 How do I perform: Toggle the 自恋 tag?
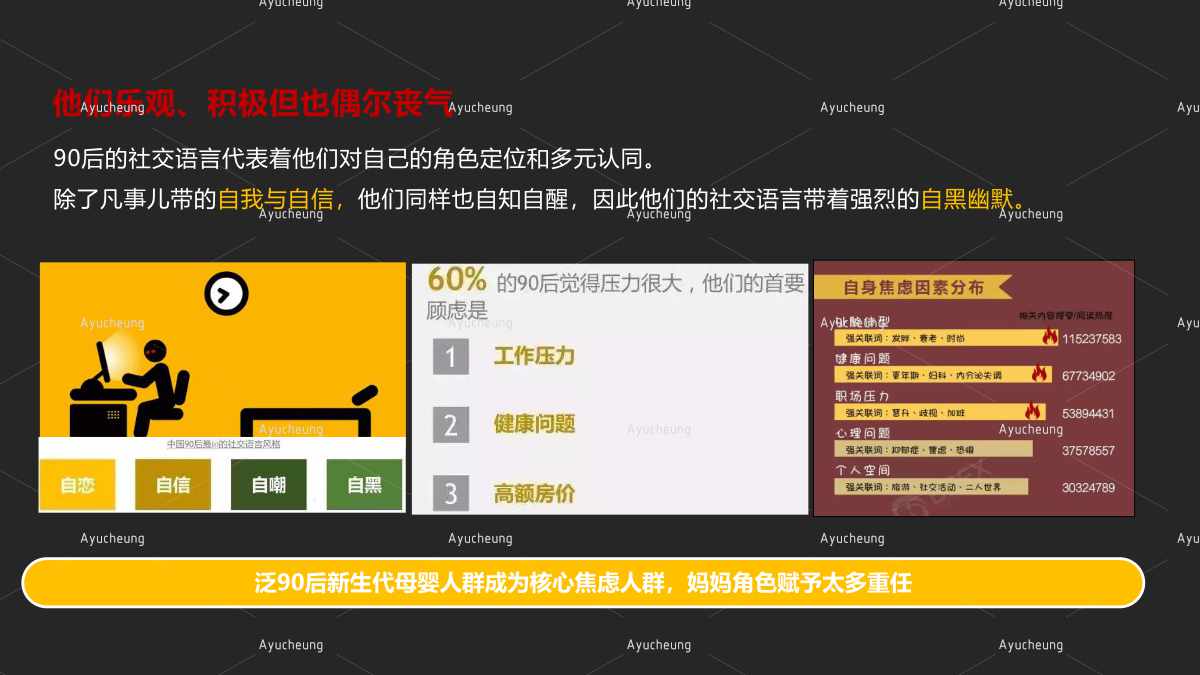(78, 484)
